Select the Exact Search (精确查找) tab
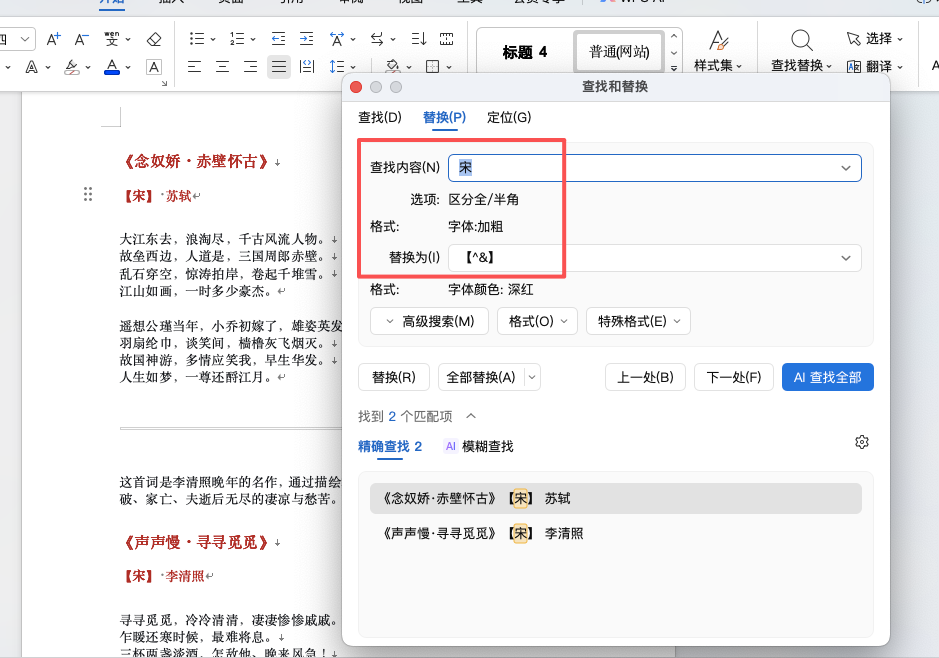Viewport: 939px width, 658px height. click(x=390, y=447)
